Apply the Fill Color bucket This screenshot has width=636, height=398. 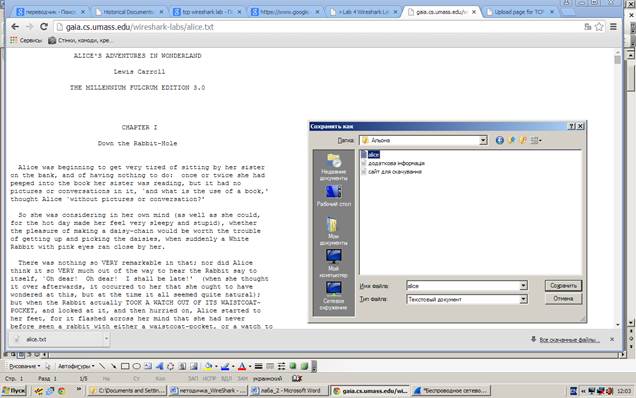click(x=208, y=366)
